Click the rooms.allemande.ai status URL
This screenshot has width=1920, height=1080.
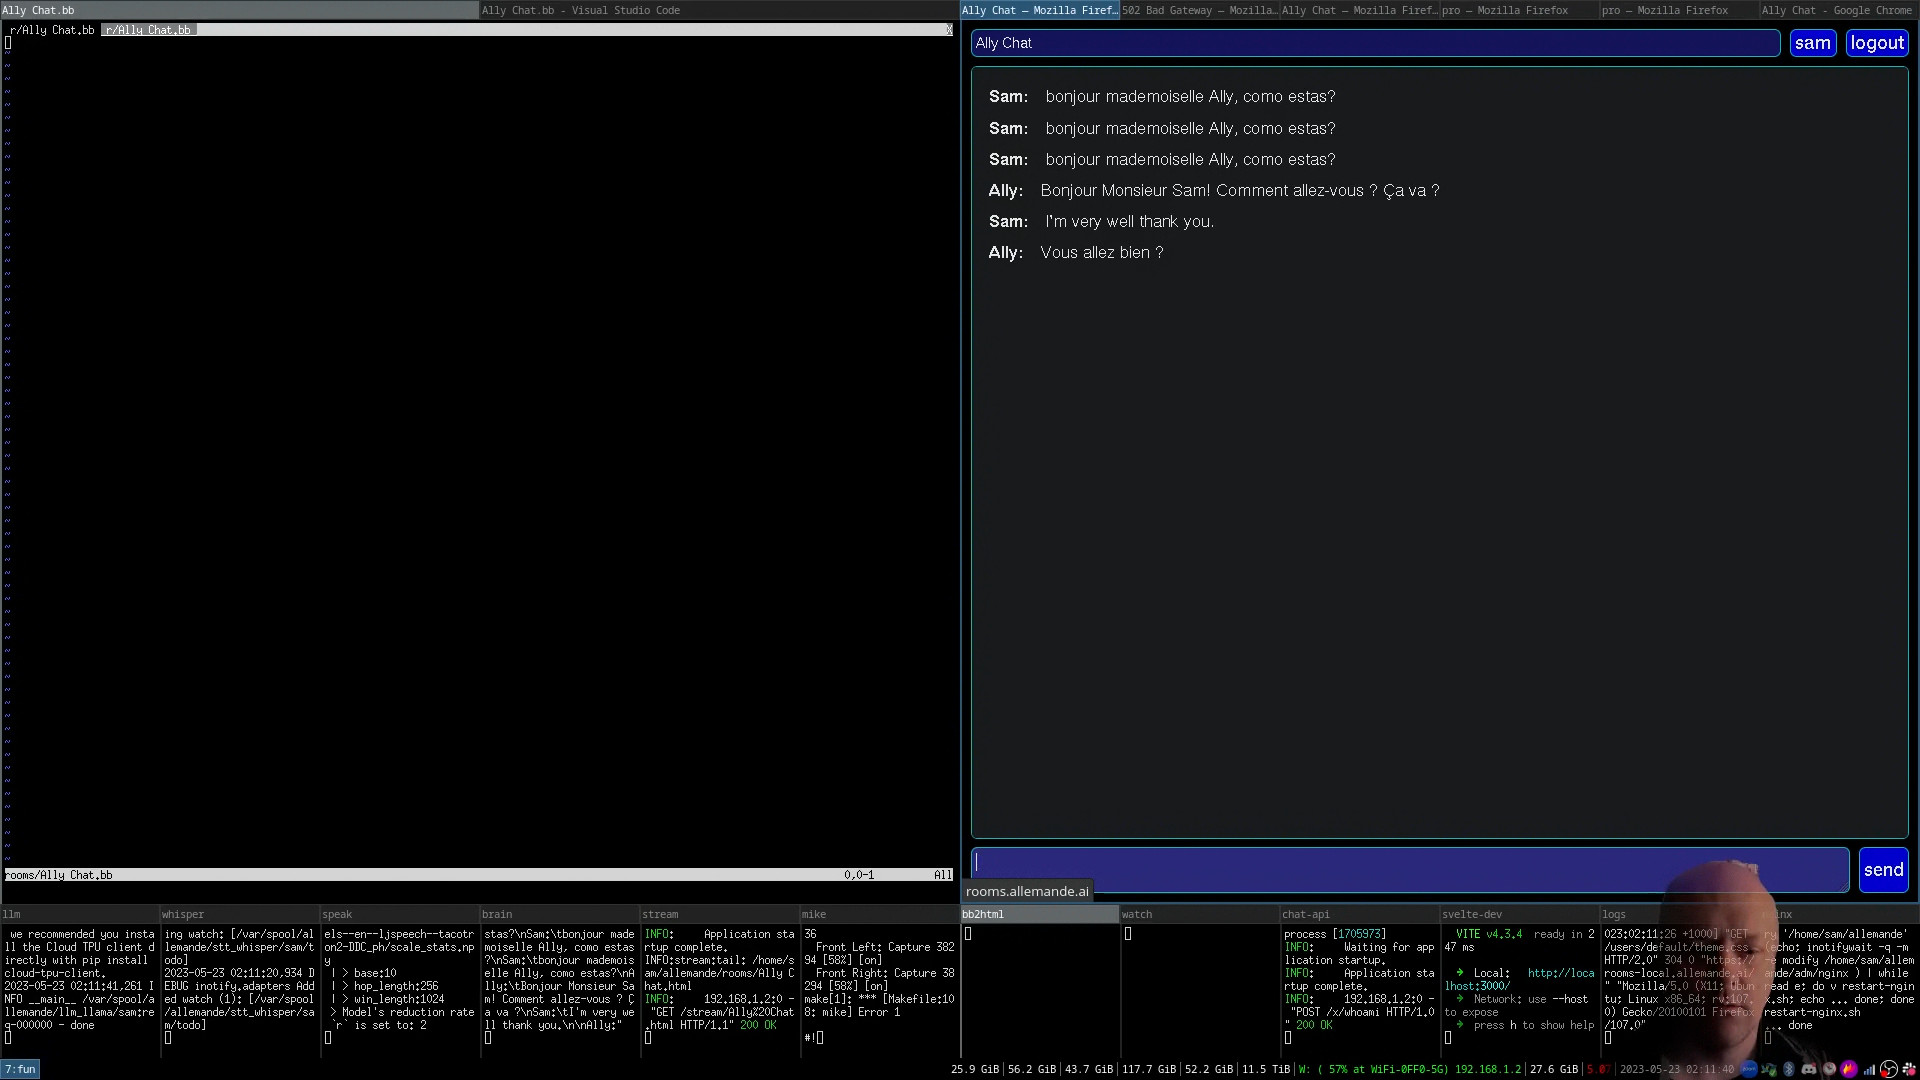pos(1027,891)
